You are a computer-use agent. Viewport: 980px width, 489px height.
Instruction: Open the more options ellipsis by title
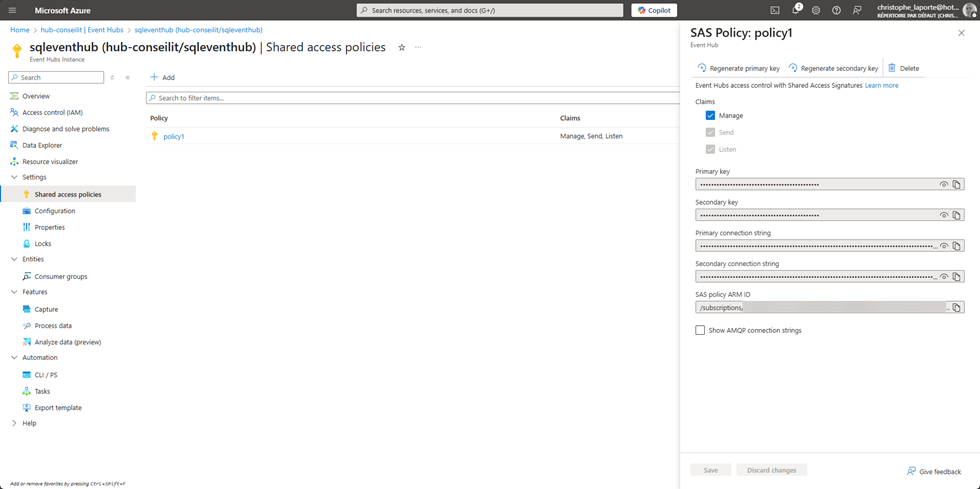click(x=418, y=48)
